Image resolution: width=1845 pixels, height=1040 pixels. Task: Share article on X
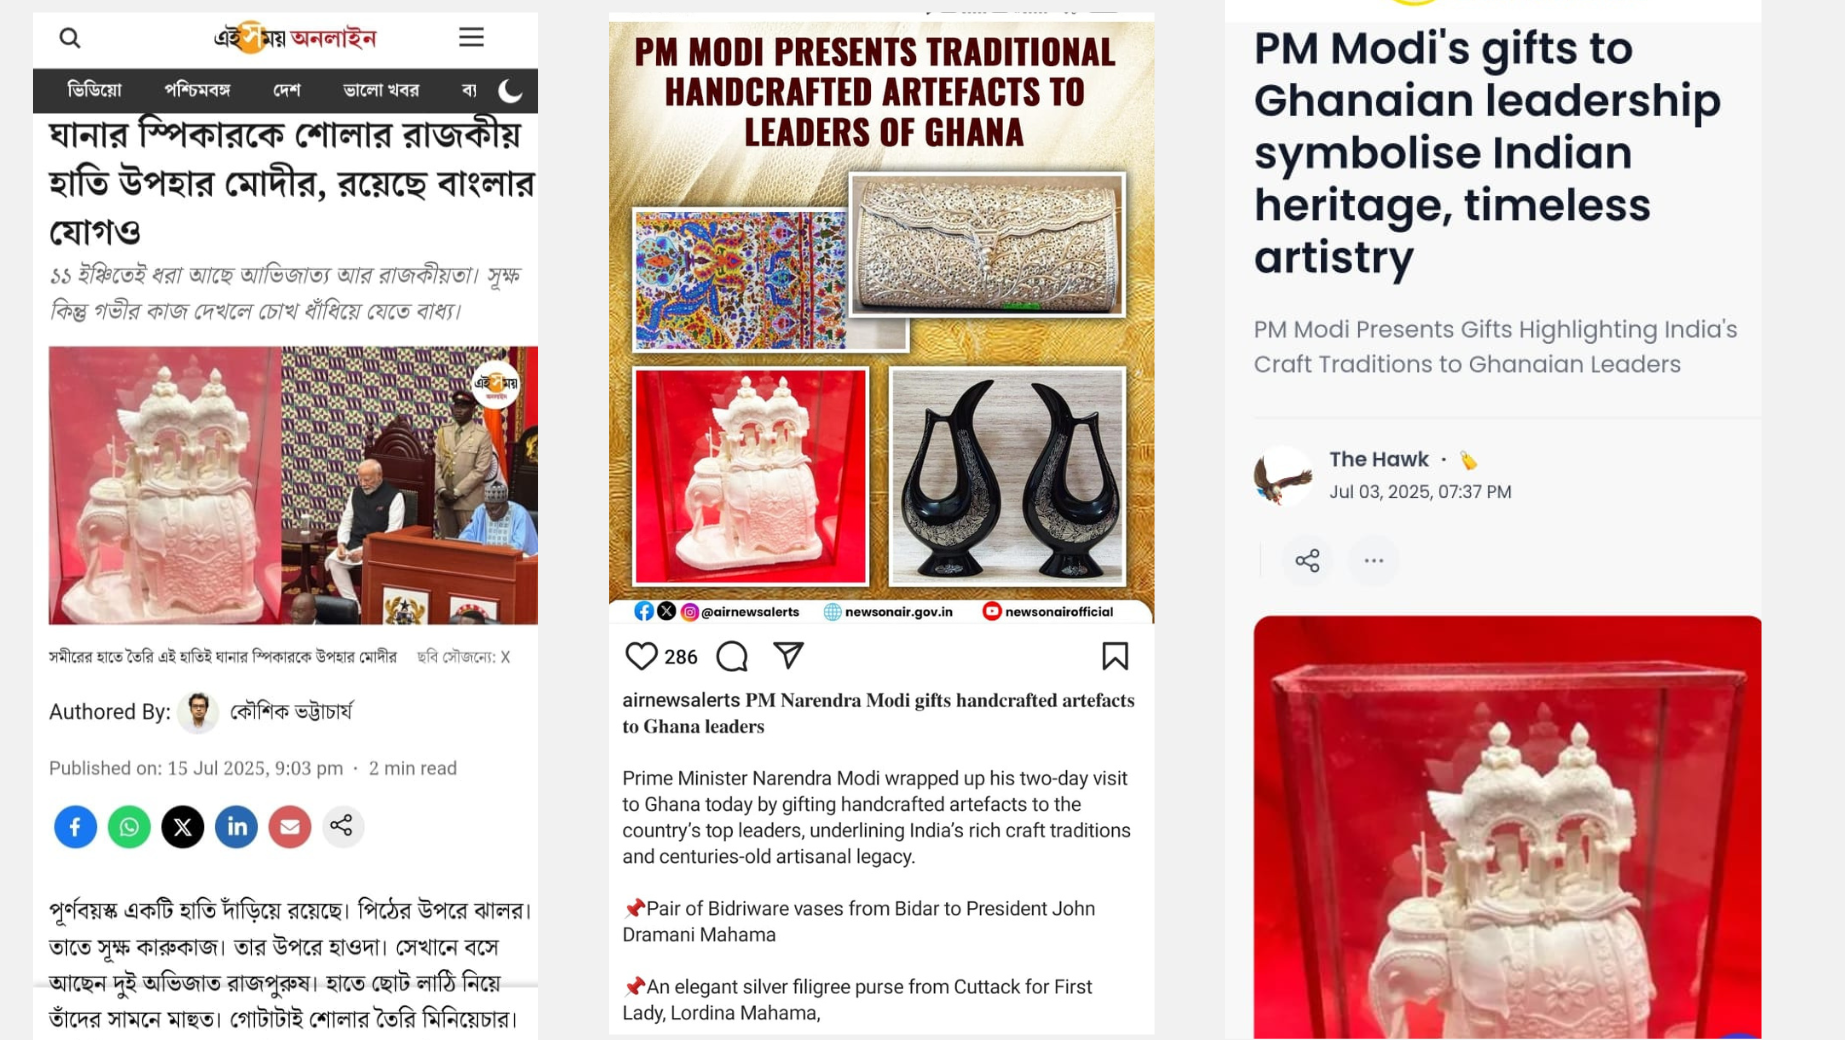(x=183, y=827)
